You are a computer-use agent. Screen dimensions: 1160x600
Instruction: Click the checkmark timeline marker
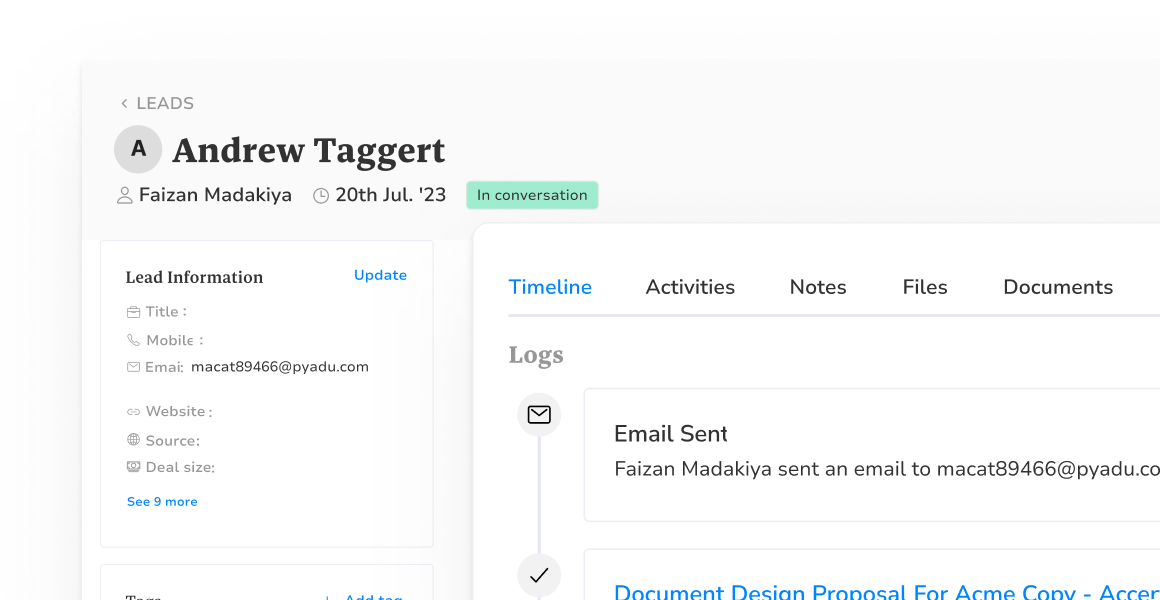539,575
